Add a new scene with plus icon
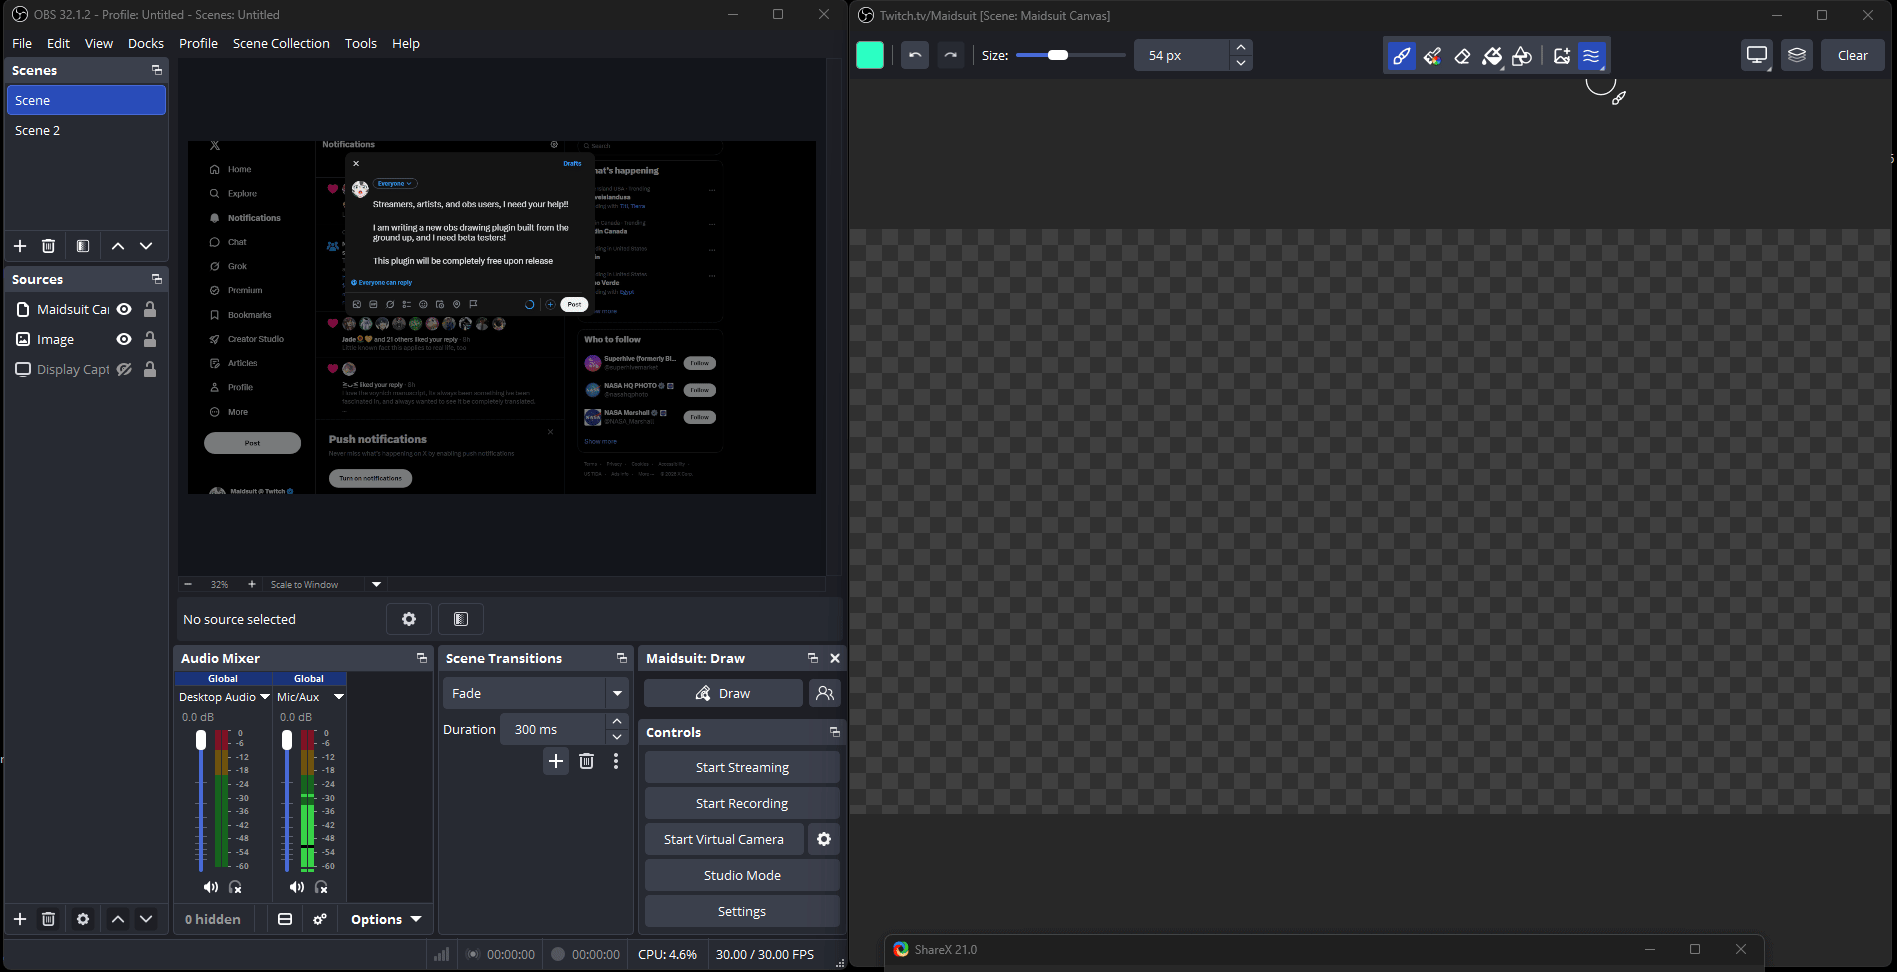This screenshot has height=972, width=1897. (20, 246)
